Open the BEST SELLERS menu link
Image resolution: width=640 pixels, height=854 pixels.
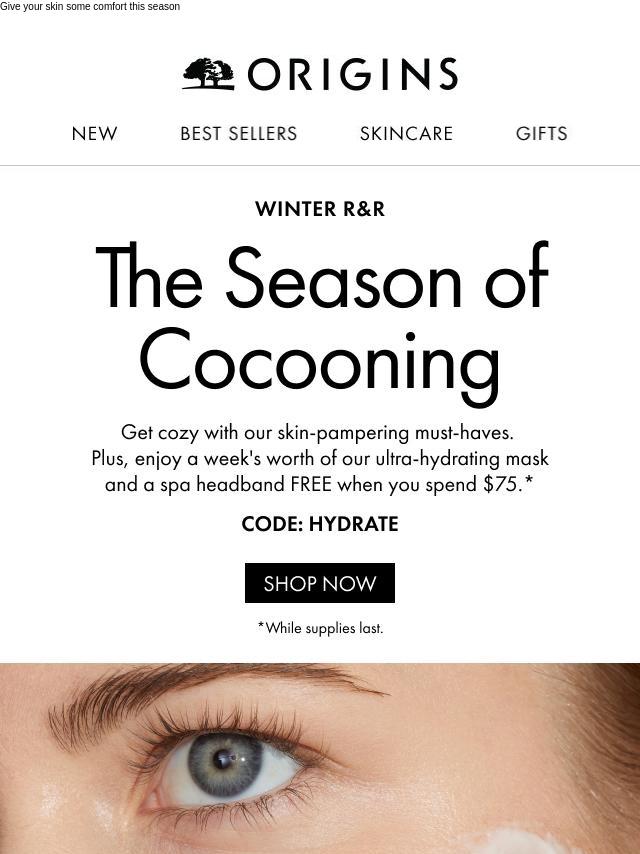(239, 133)
